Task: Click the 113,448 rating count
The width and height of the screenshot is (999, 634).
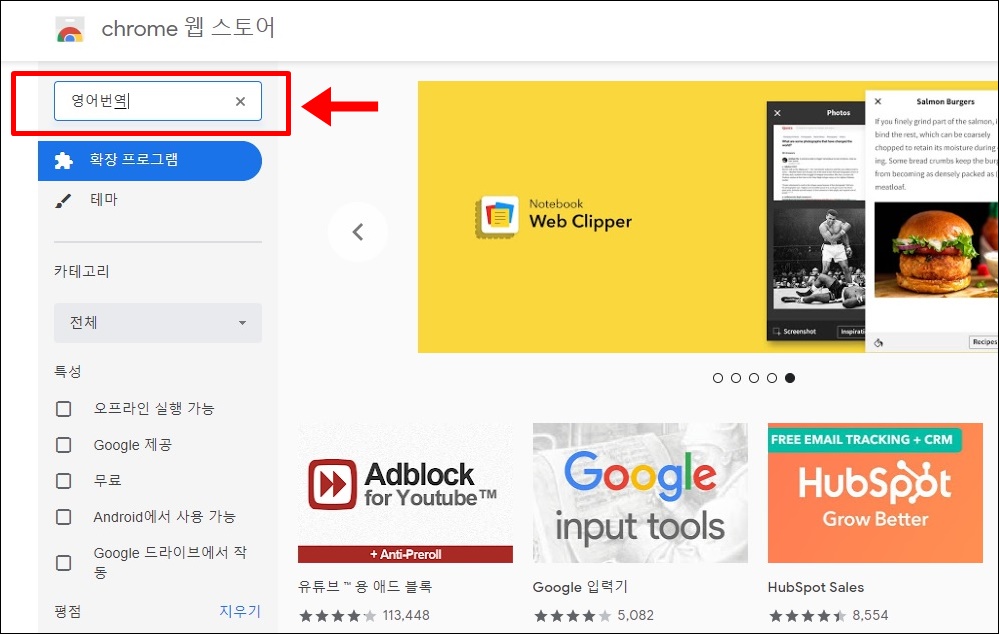Action: click(406, 616)
